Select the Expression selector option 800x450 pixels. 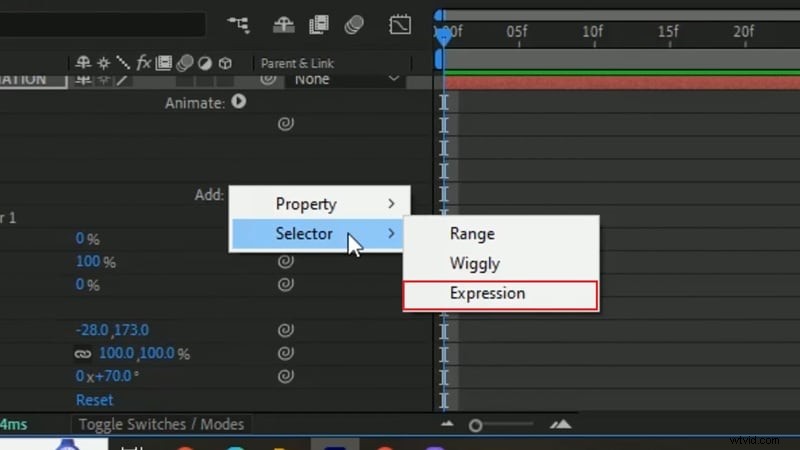click(501, 294)
